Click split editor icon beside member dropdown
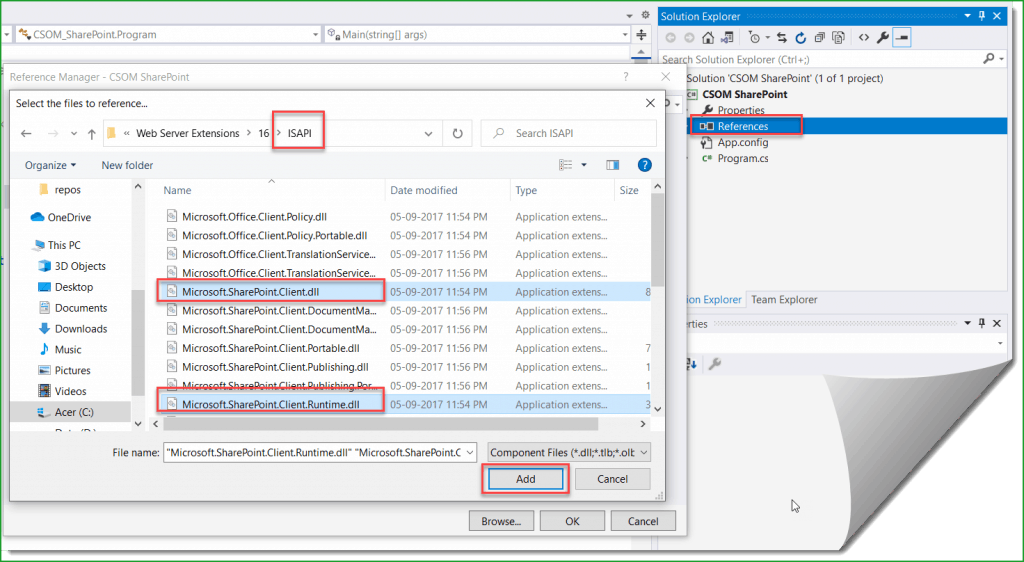This screenshot has width=1024, height=562. pos(641,35)
